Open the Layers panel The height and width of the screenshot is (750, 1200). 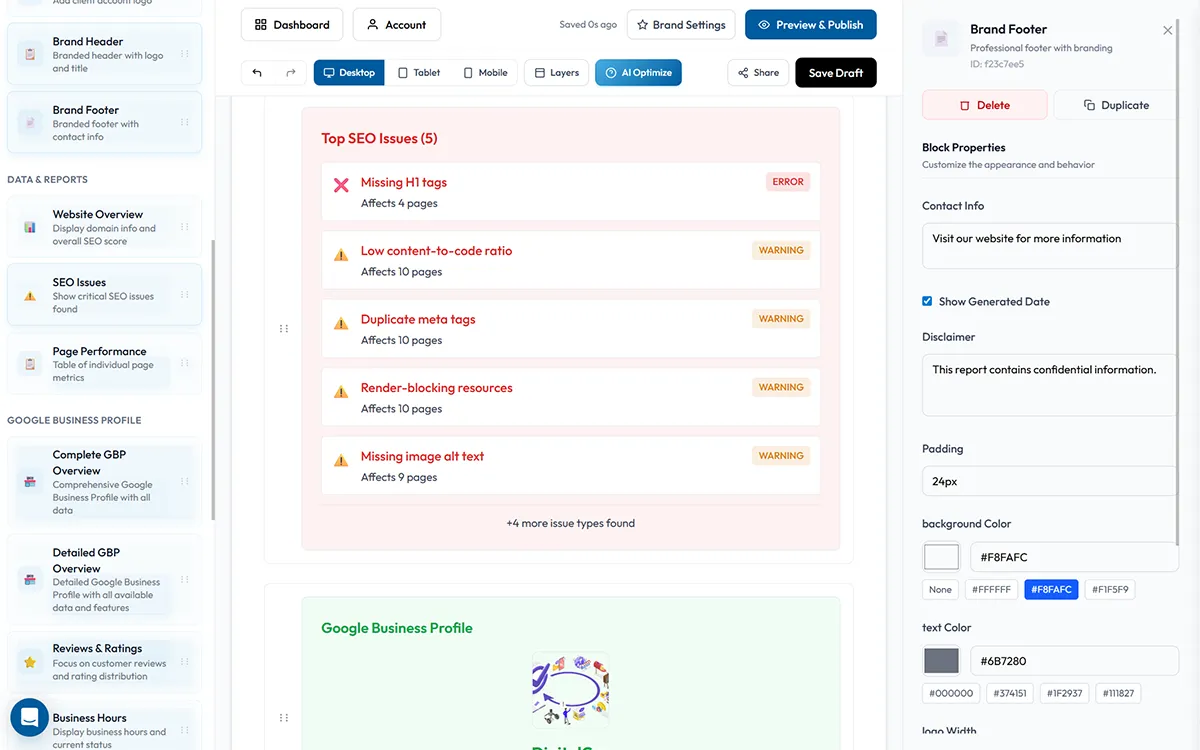click(x=556, y=73)
